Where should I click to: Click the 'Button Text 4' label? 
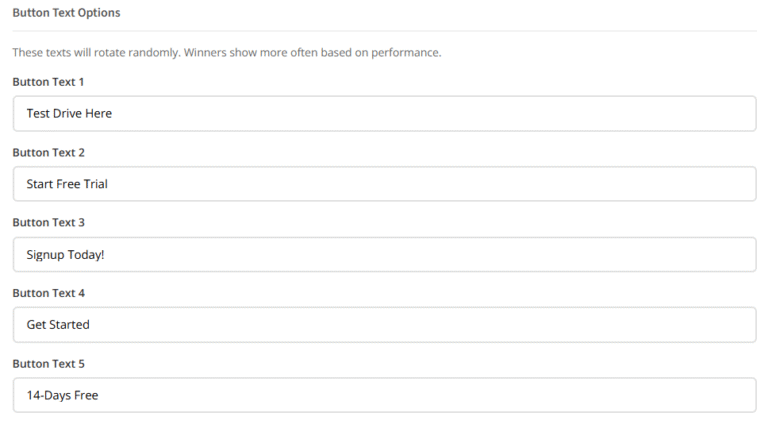coord(49,293)
